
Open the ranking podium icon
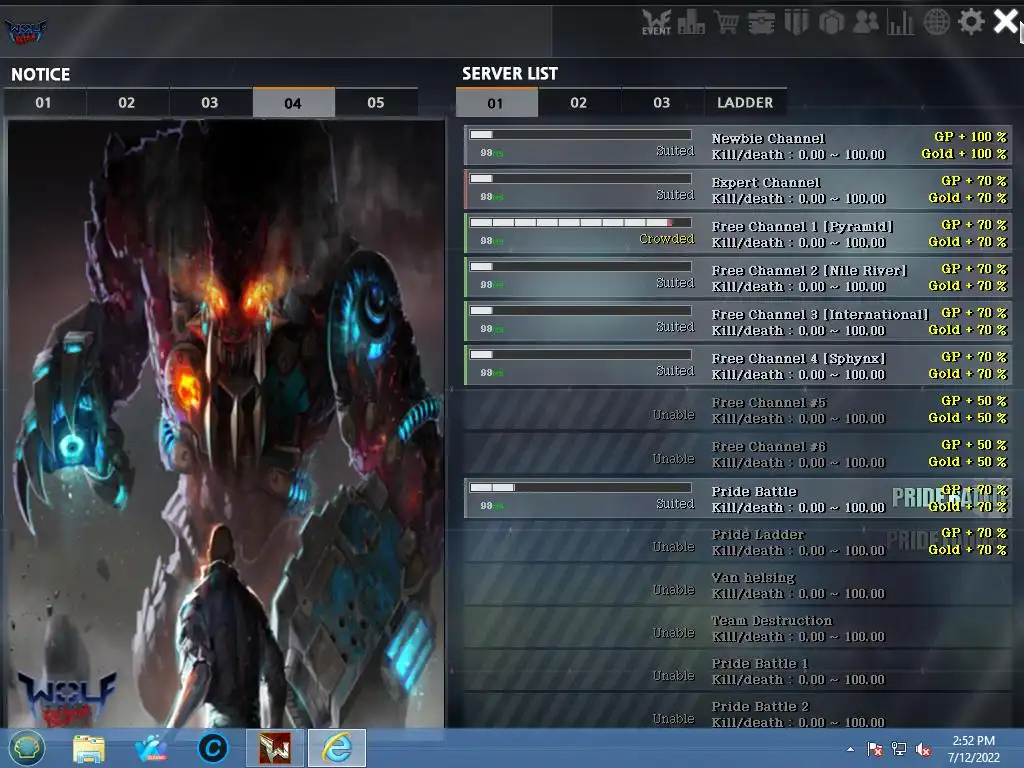coord(691,23)
